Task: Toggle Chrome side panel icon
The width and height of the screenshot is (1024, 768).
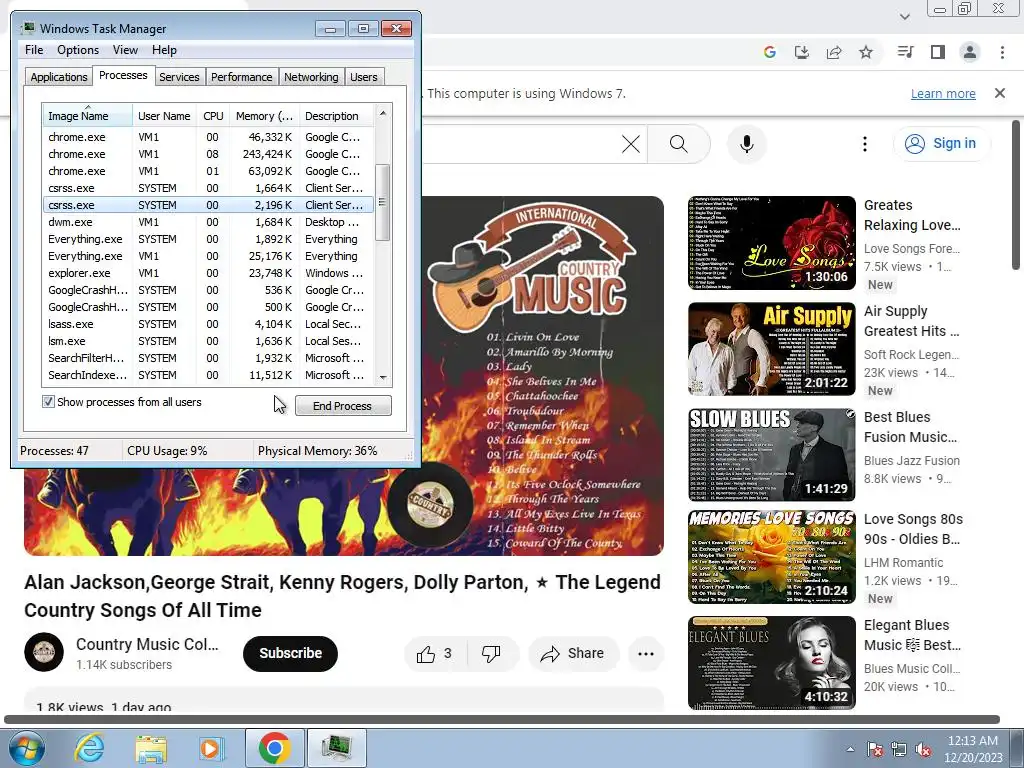Action: [938, 52]
